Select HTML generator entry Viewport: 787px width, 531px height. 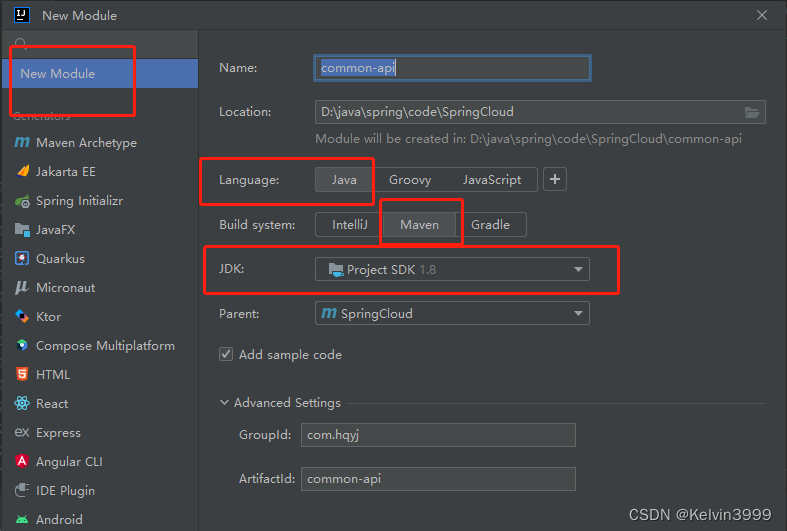click(x=100, y=374)
